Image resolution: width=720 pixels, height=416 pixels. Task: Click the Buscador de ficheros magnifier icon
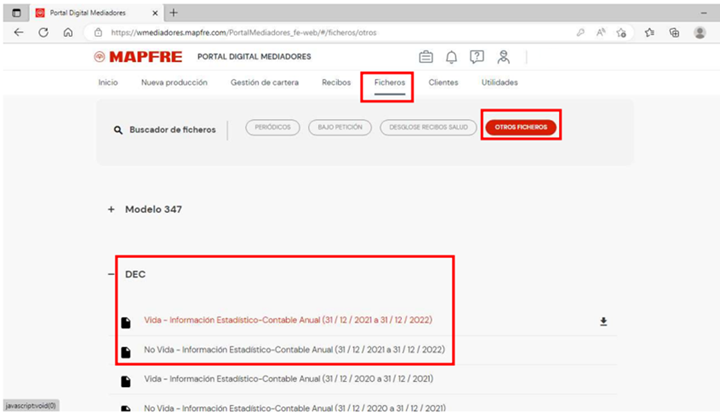[119, 129]
